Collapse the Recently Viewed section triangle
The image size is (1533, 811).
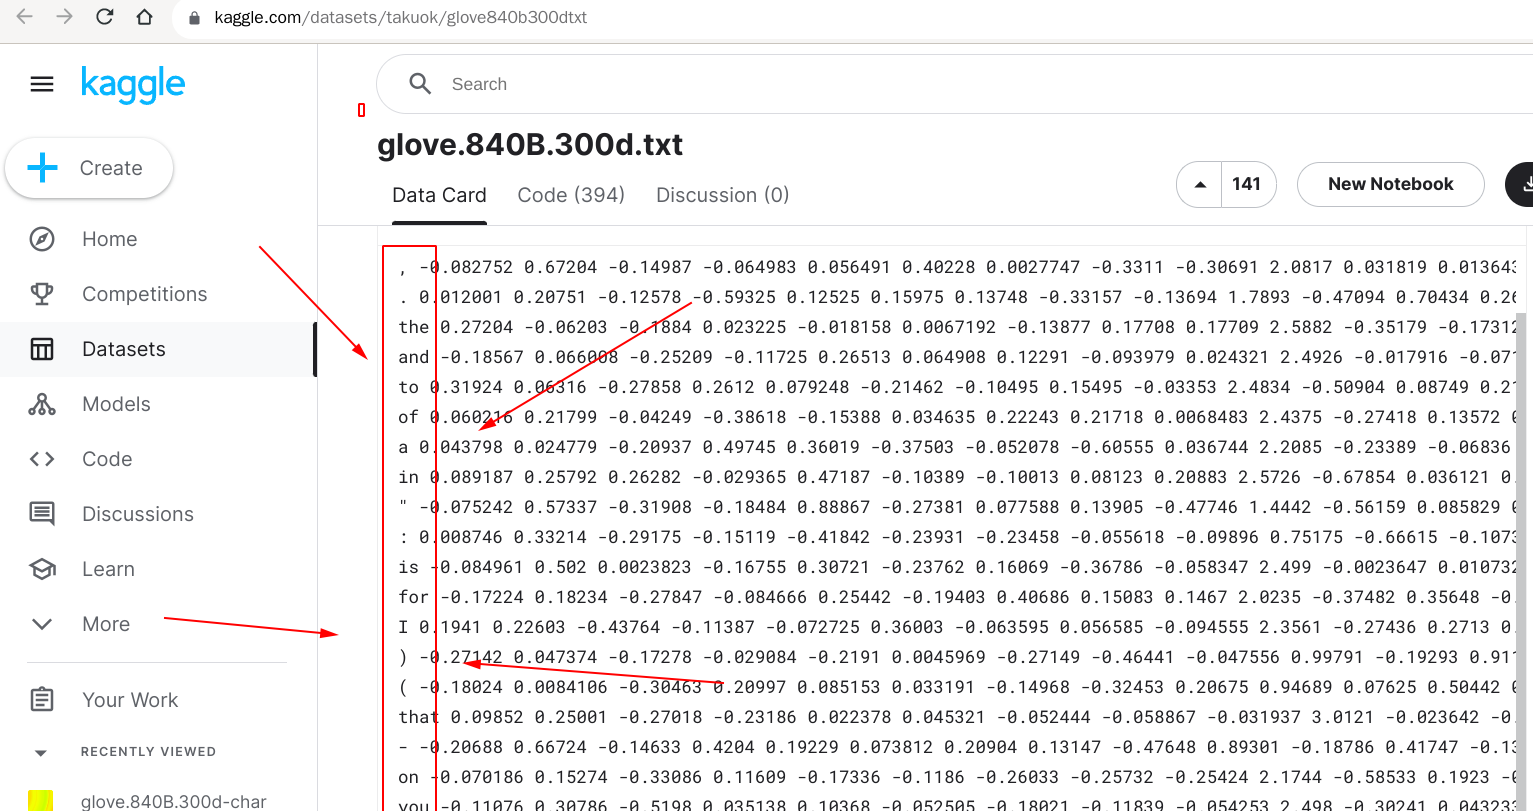point(41,752)
